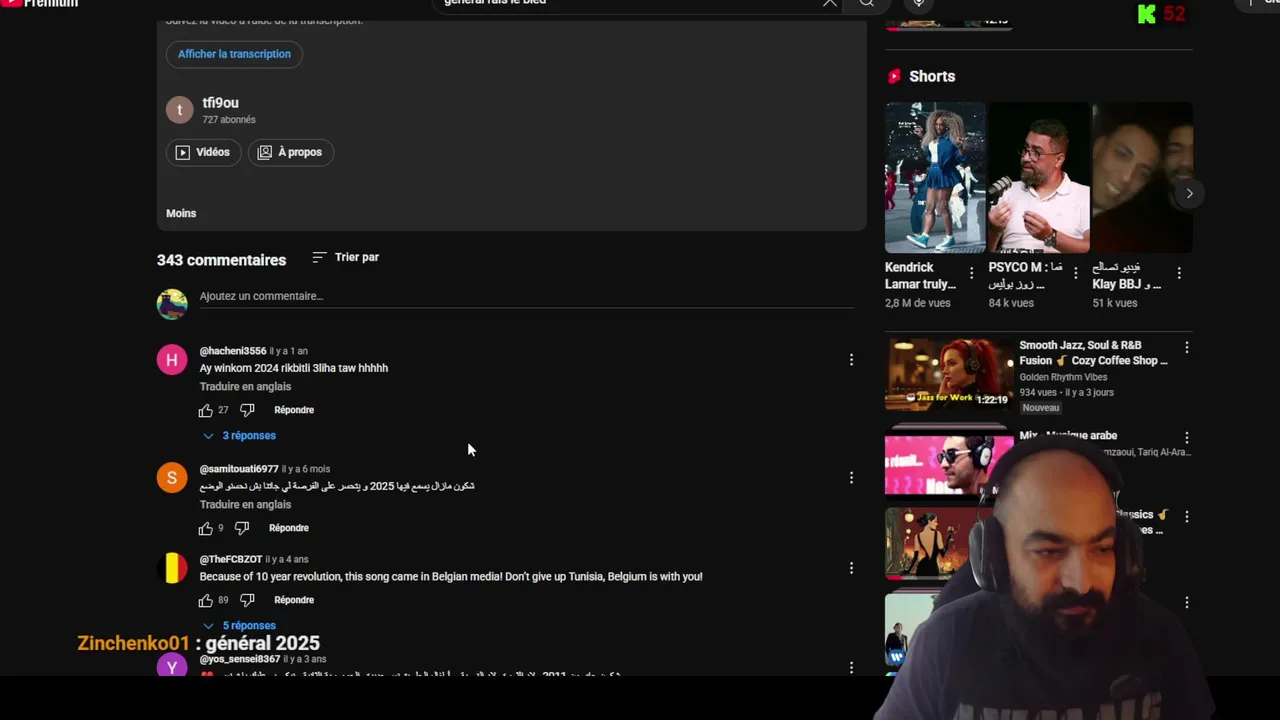Open options menu for yos_sensei8367 comment
The image size is (1280, 720).
click(x=851, y=667)
